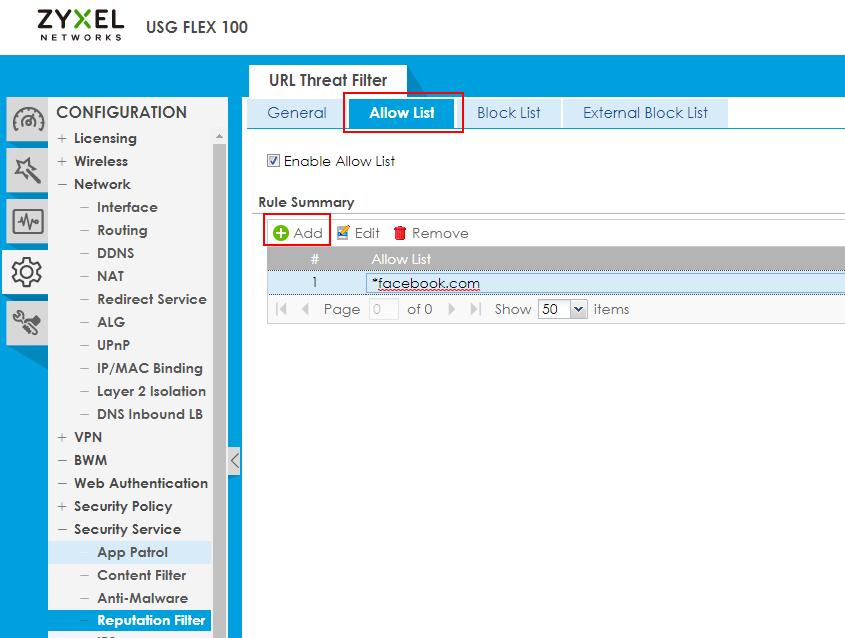Open the Monitor waveform icon
Screen dimensions: 845x638
coord(27,221)
